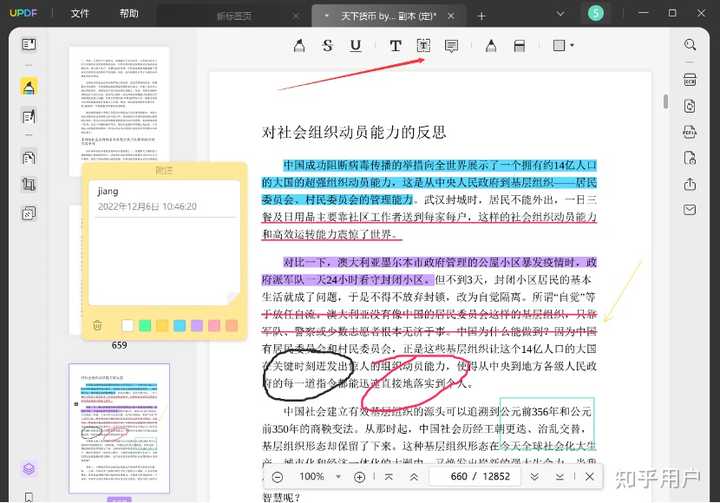
Task: Go to the next page
Action: (x=534, y=477)
